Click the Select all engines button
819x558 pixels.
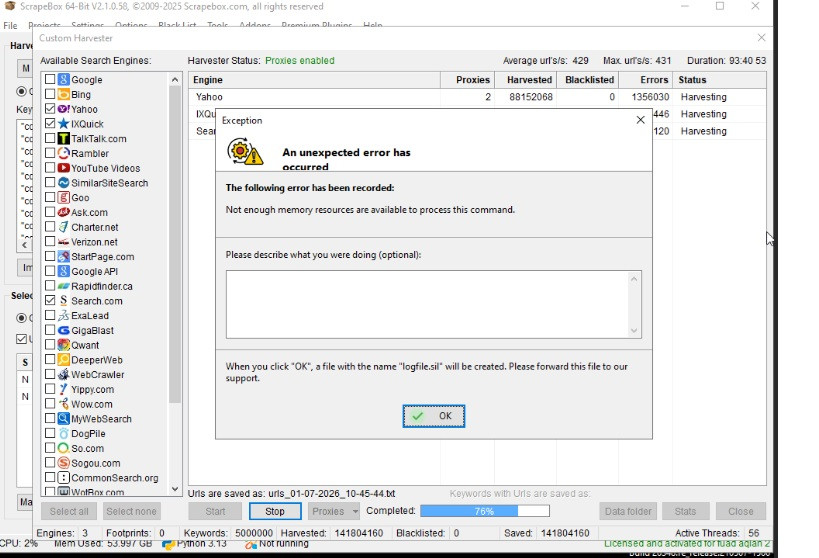point(69,511)
